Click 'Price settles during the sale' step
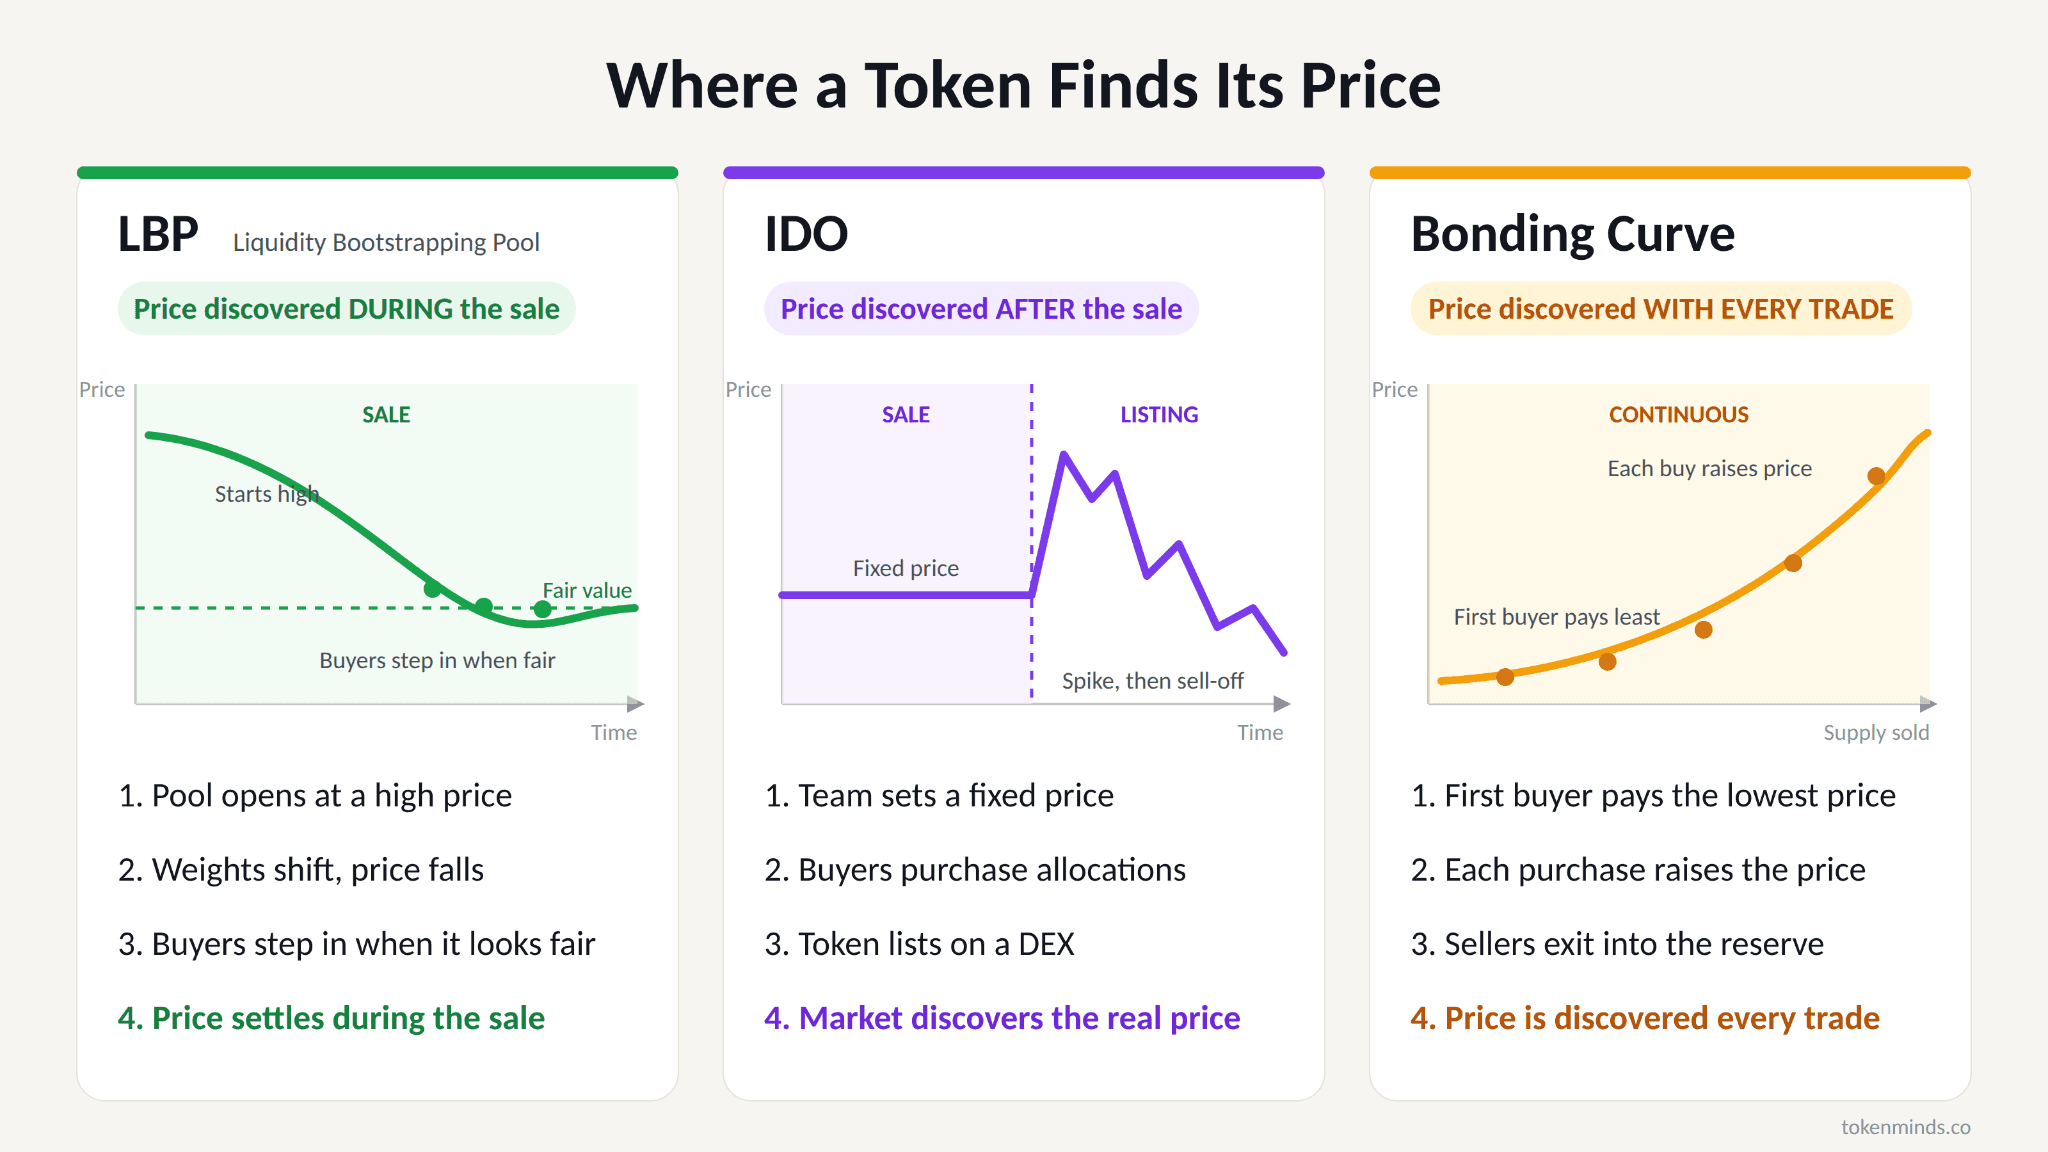Viewport: 2048px width, 1152px height. (331, 1018)
